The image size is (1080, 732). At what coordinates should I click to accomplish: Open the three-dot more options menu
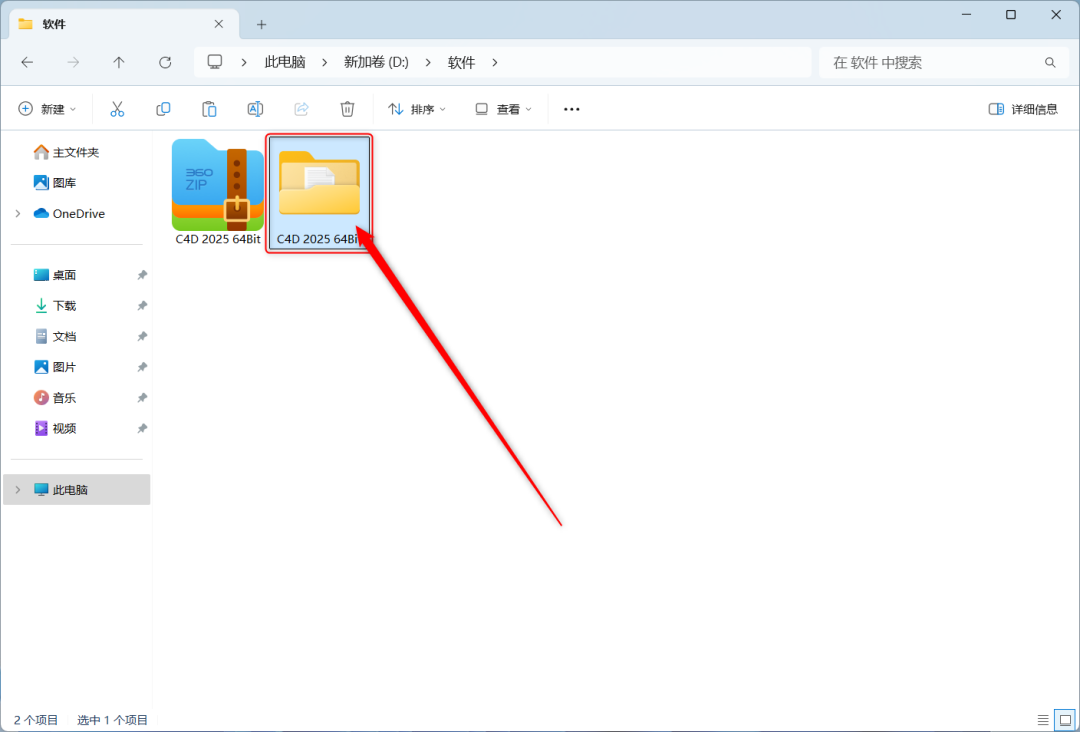[572, 109]
